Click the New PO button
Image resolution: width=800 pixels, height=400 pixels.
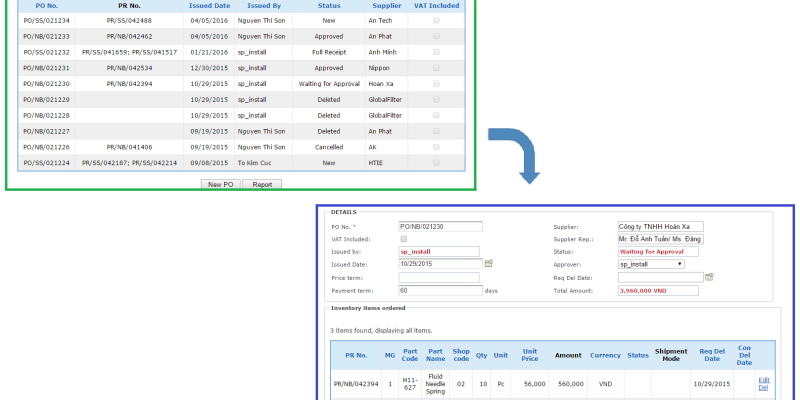click(x=220, y=185)
